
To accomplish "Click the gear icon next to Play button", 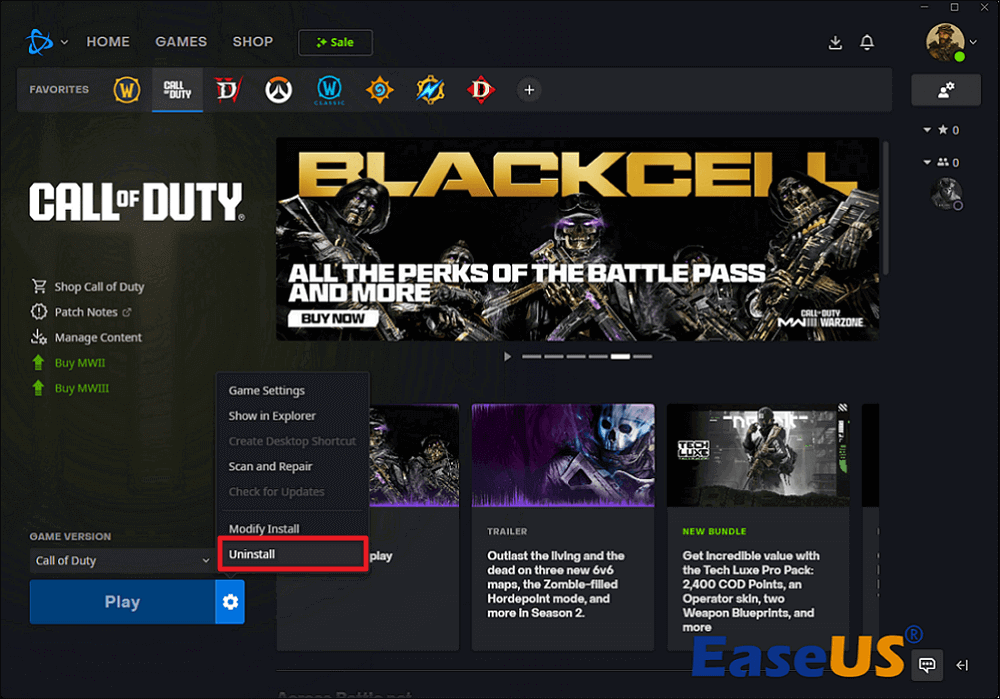I will (231, 602).
